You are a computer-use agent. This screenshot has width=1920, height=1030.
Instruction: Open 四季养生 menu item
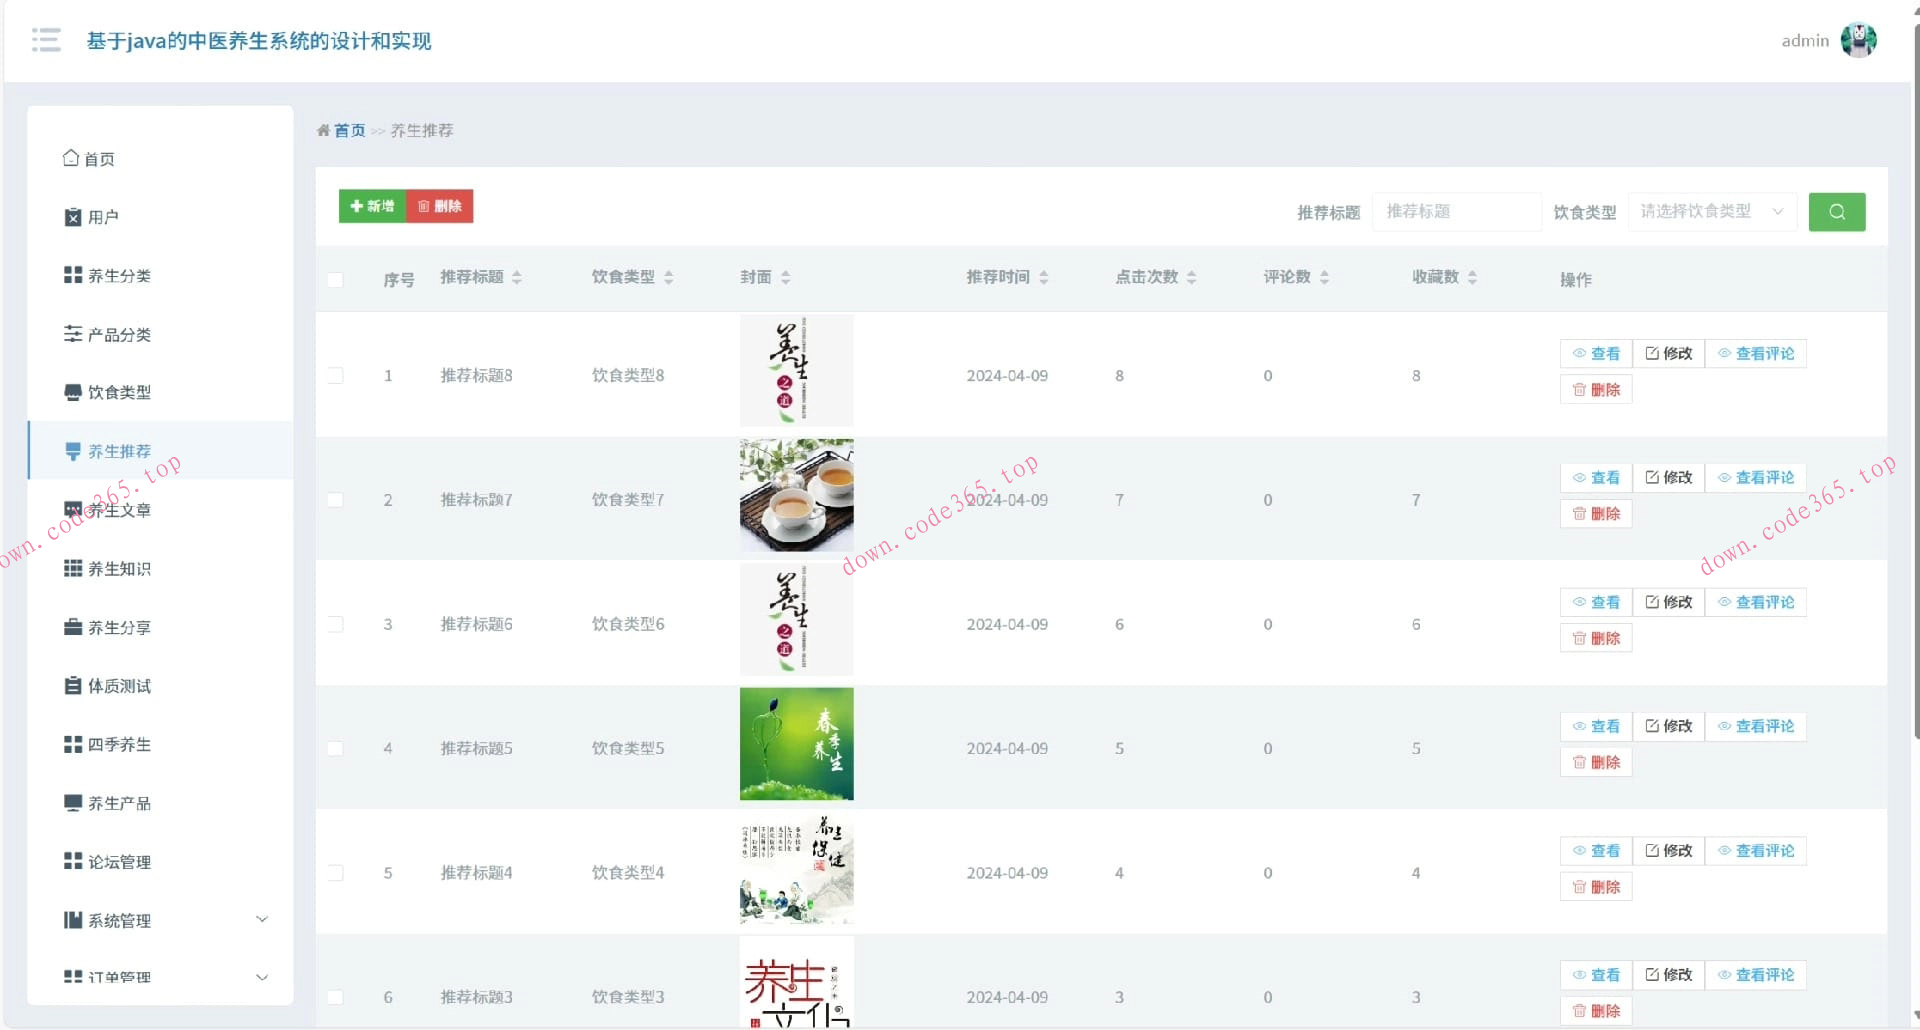(x=160, y=744)
